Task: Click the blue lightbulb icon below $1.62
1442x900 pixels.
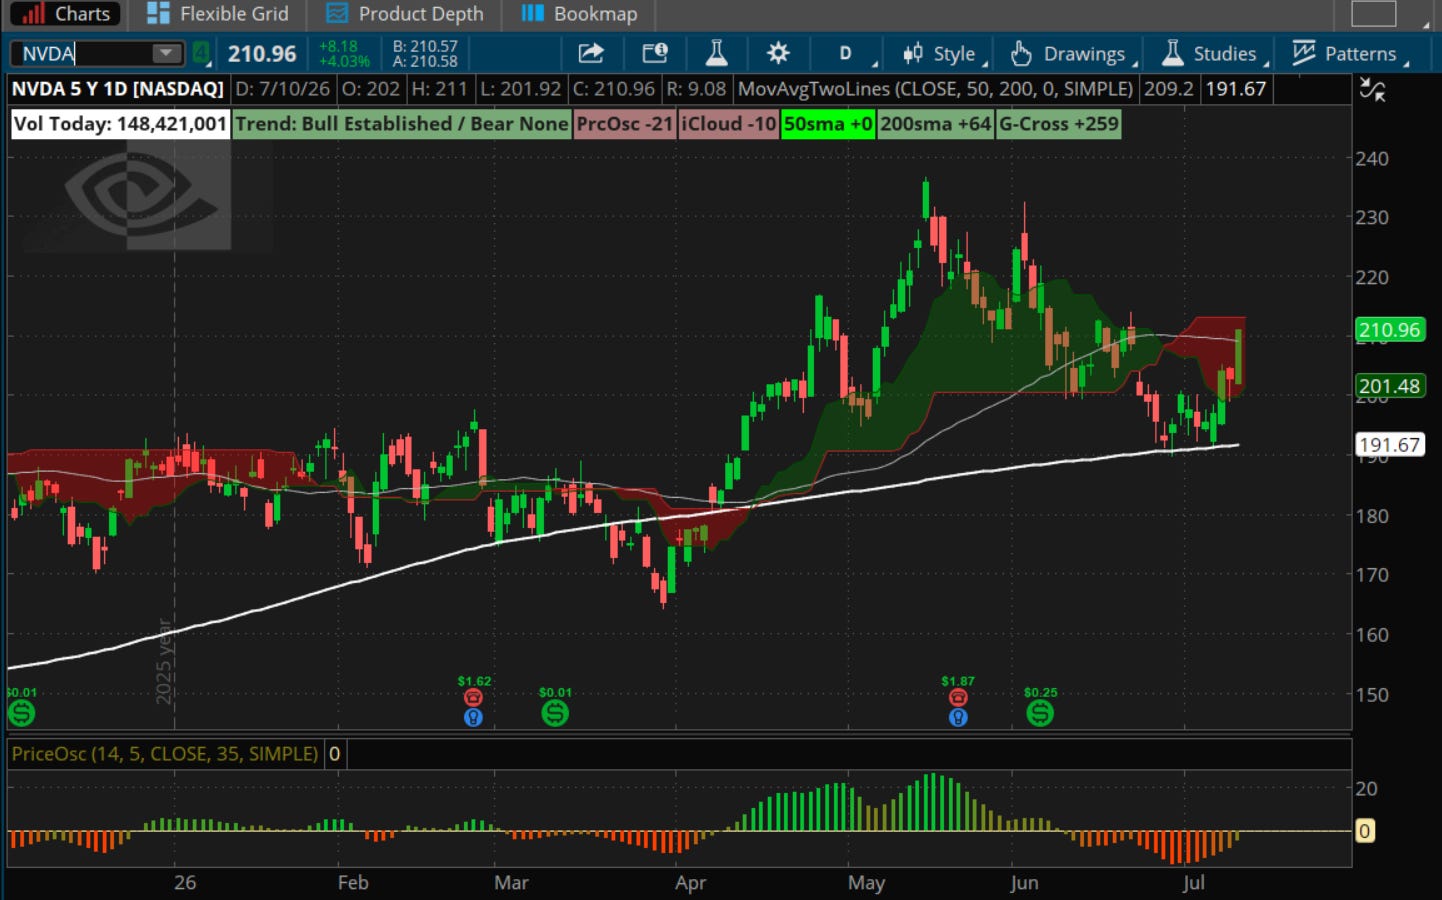Action: [x=474, y=717]
